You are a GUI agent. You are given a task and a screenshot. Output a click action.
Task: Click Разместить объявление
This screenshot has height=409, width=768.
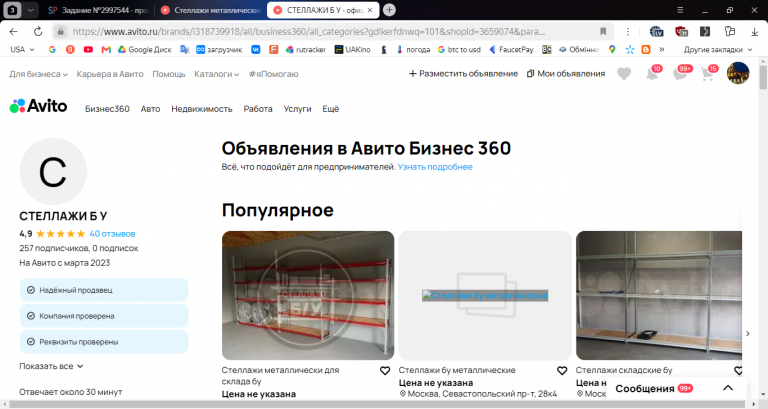(x=463, y=73)
